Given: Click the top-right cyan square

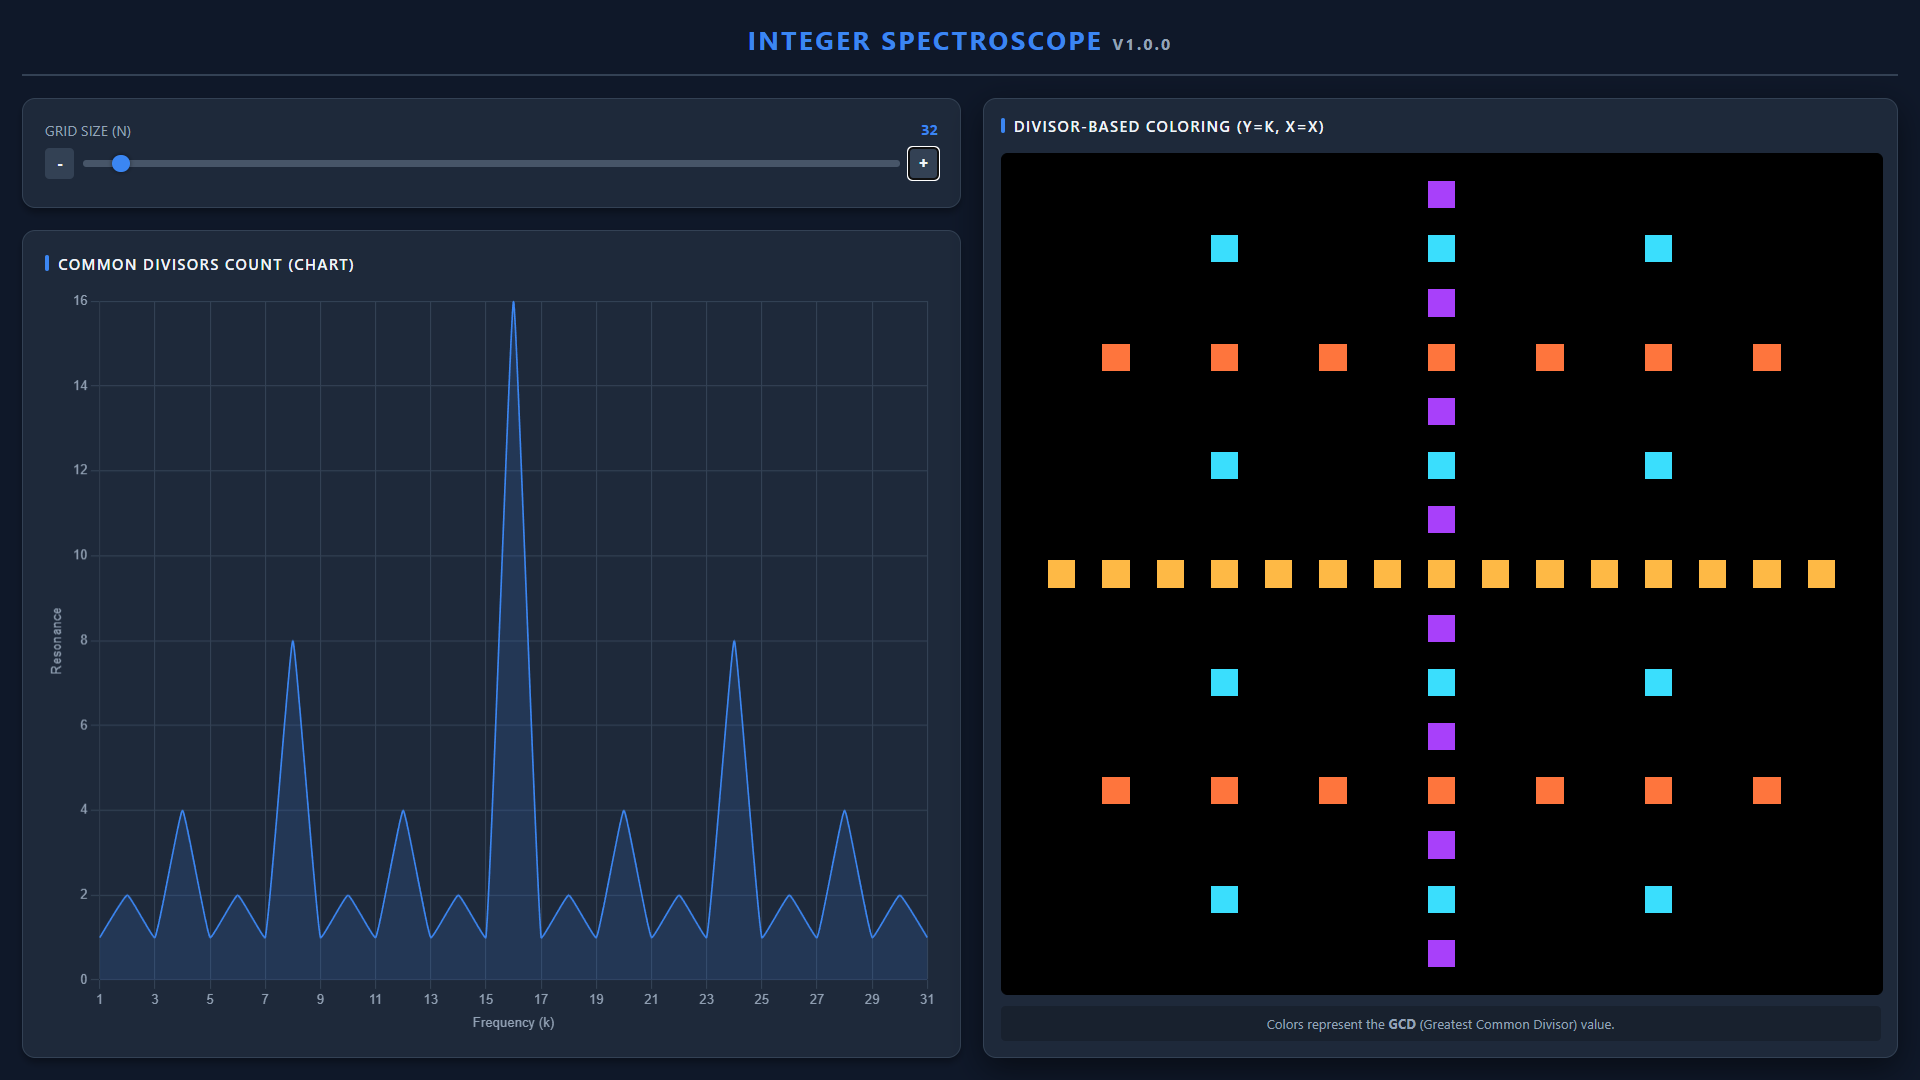Looking at the screenshot, I should point(1658,248).
